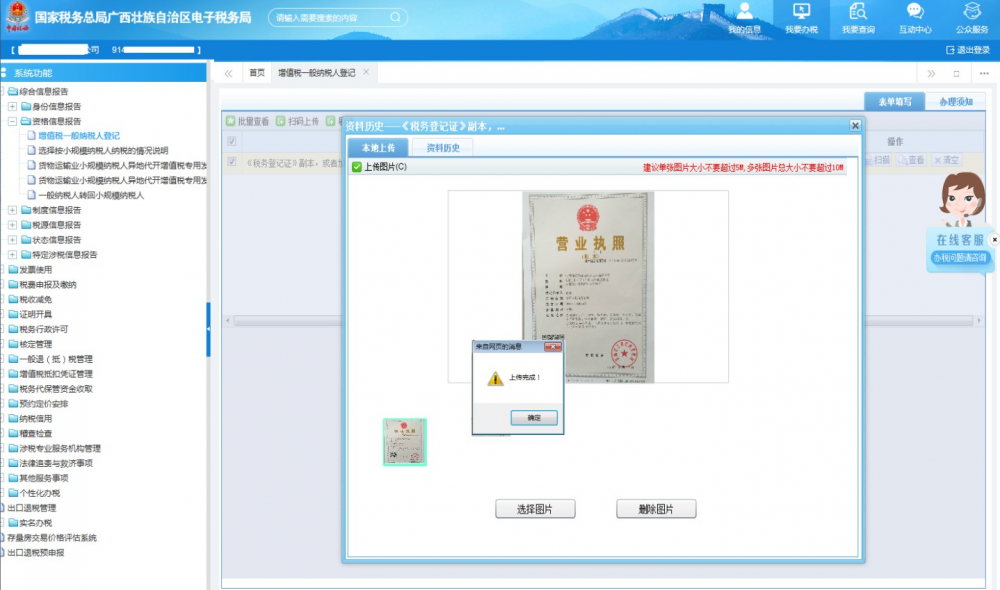
Task: Open 我要查询 search icon
Action: pos(857,12)
